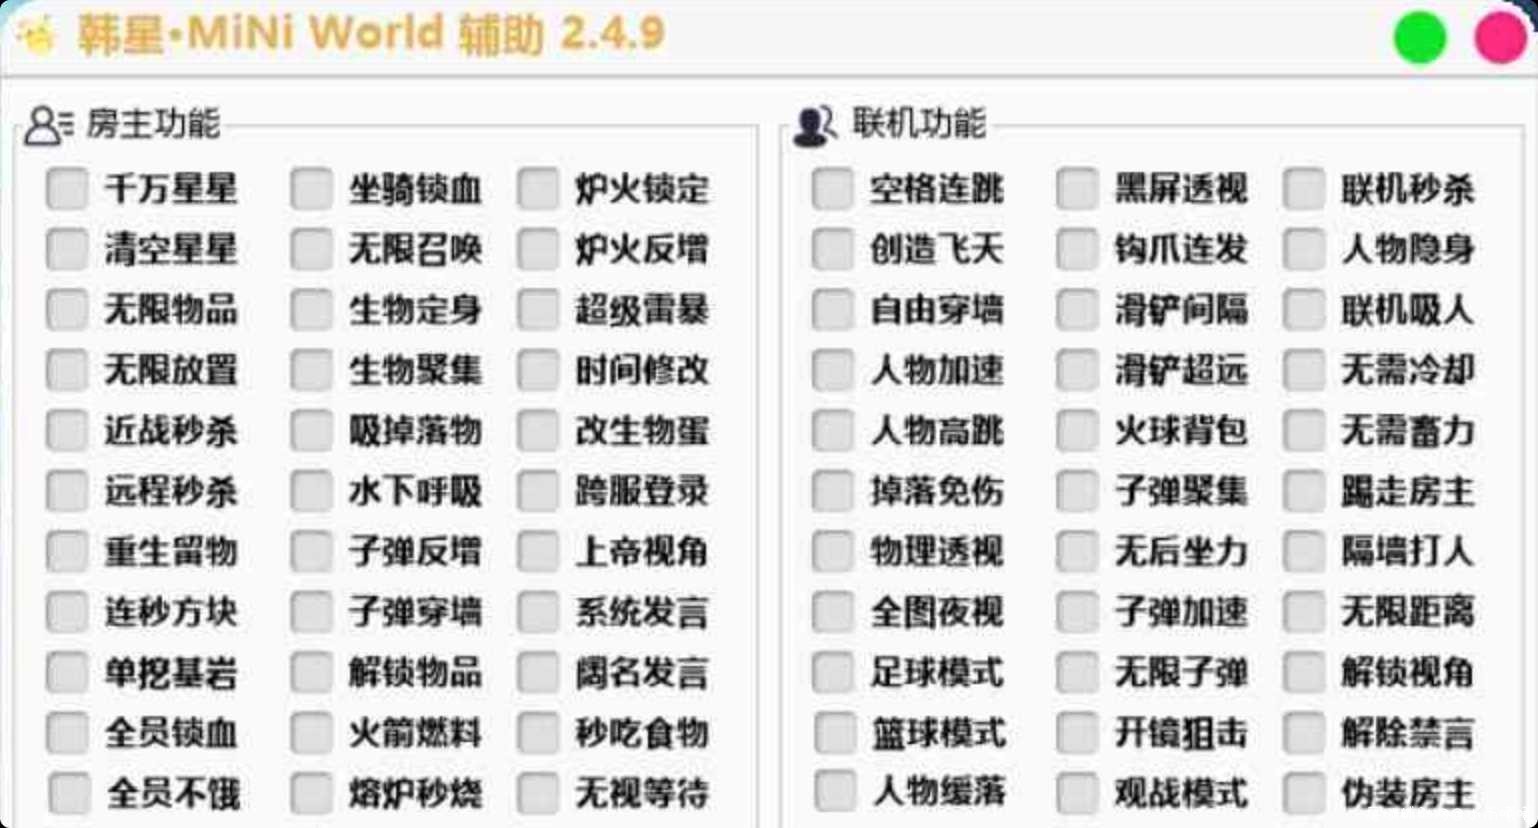
Task: Tick 全图夜视 checkbox
Action: (x=833, y=612)
